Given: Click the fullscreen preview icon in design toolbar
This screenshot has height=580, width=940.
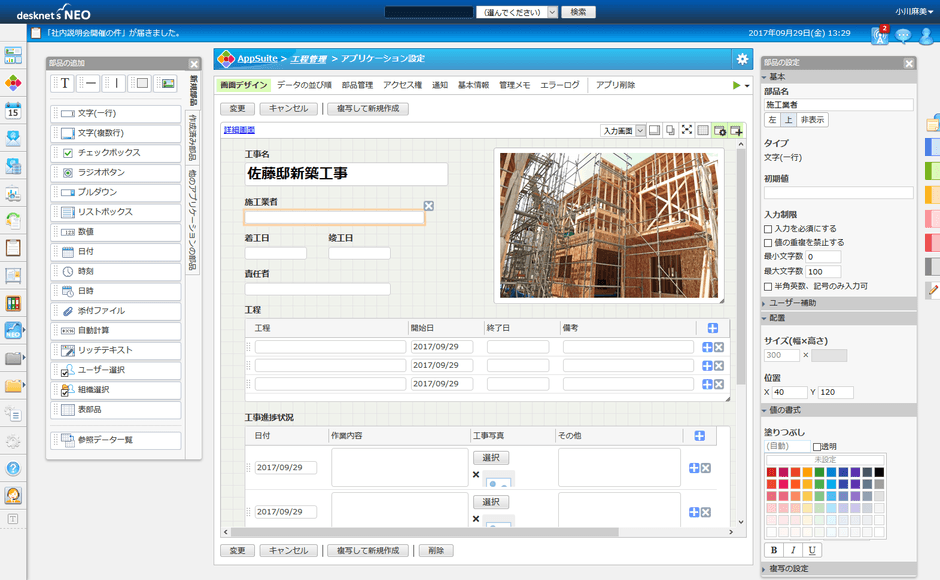Looking at the screenshot, I should pos(686,131).
